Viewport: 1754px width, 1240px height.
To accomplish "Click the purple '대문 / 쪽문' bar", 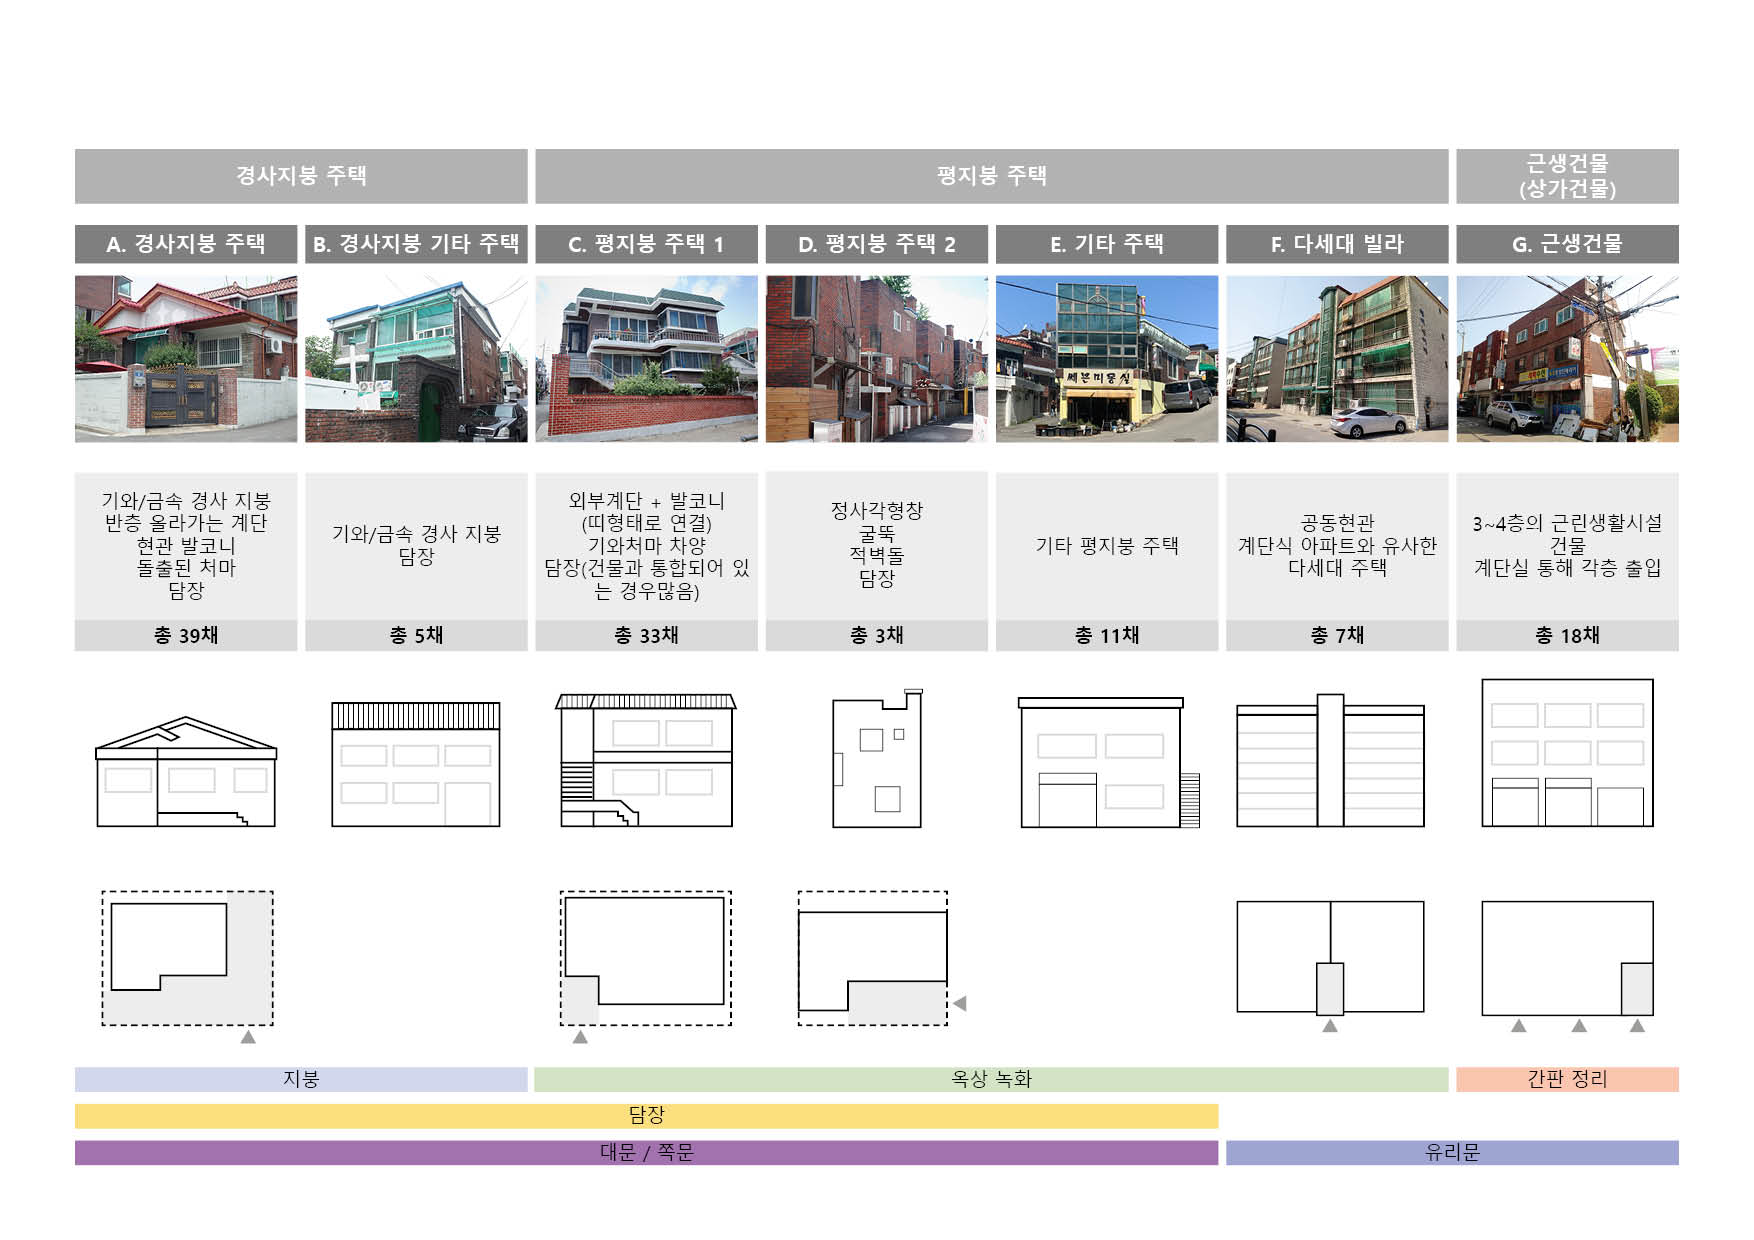I will tap(646, 1152).
